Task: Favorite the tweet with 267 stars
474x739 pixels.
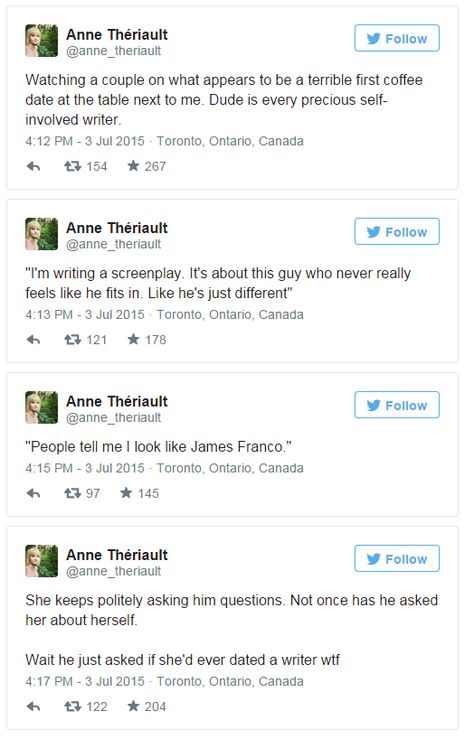Action: 133,166
